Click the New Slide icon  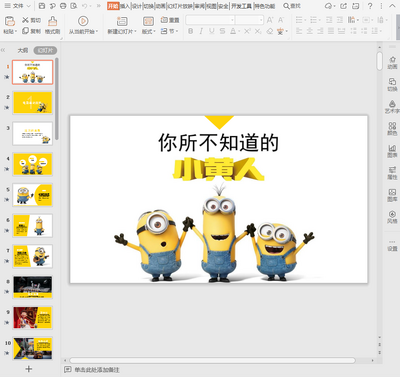pyautogui.click(x=122, y=21)
